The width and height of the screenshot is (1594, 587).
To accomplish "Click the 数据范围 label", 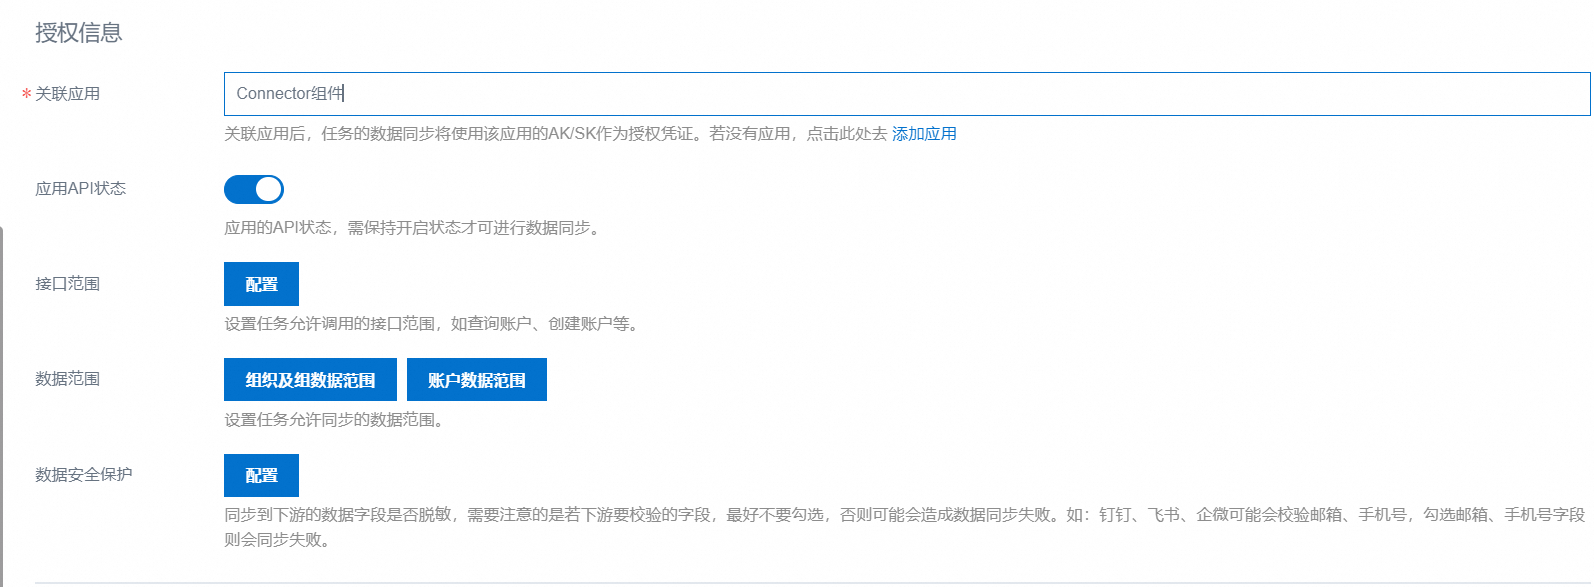I will tap(68, 379).
